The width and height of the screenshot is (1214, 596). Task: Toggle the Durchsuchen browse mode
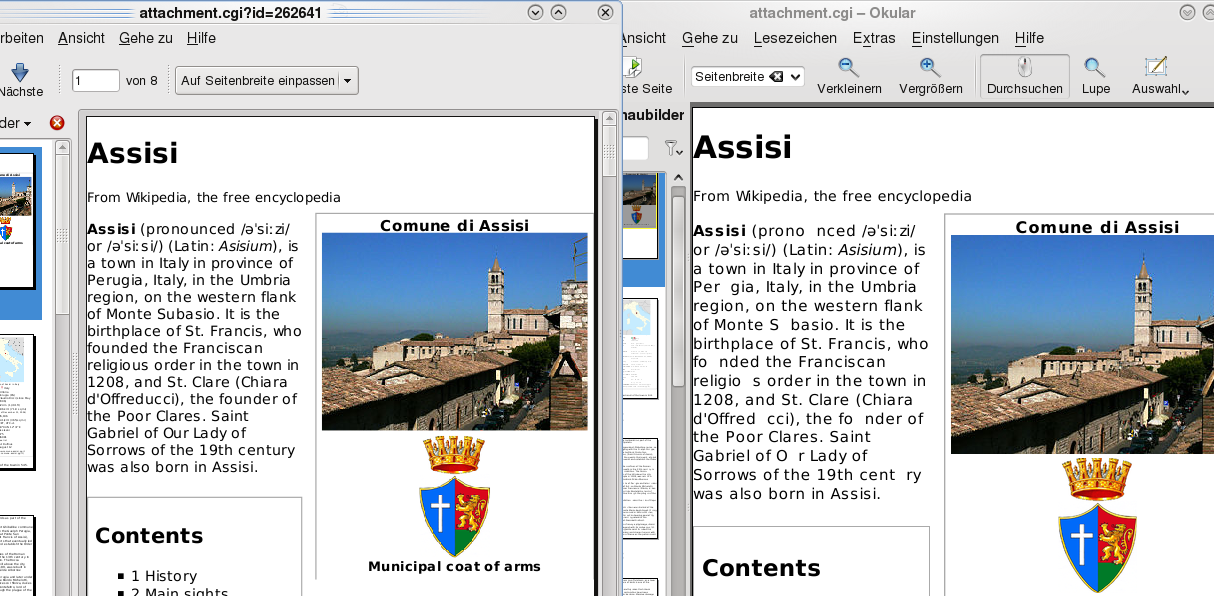click(x=1024, y=75)
